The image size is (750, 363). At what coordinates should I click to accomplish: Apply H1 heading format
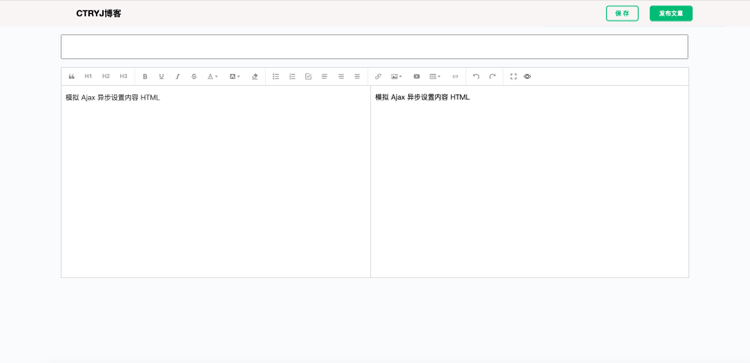[88, 76]
